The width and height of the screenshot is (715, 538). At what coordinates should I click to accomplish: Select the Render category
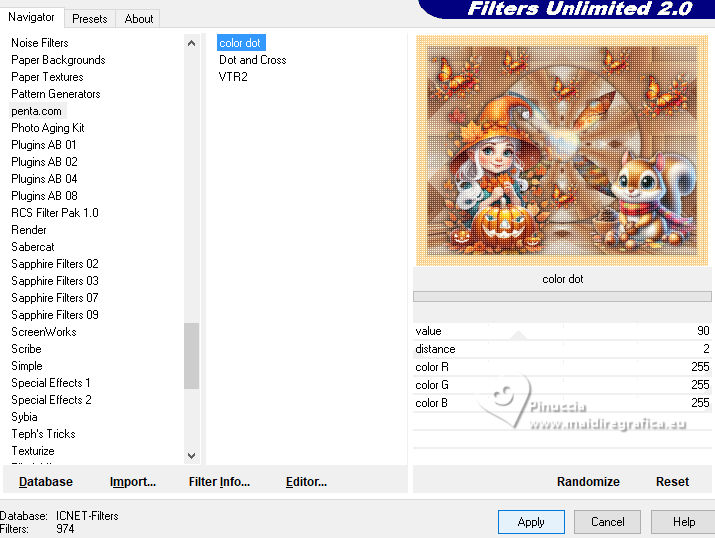(29, 230)
